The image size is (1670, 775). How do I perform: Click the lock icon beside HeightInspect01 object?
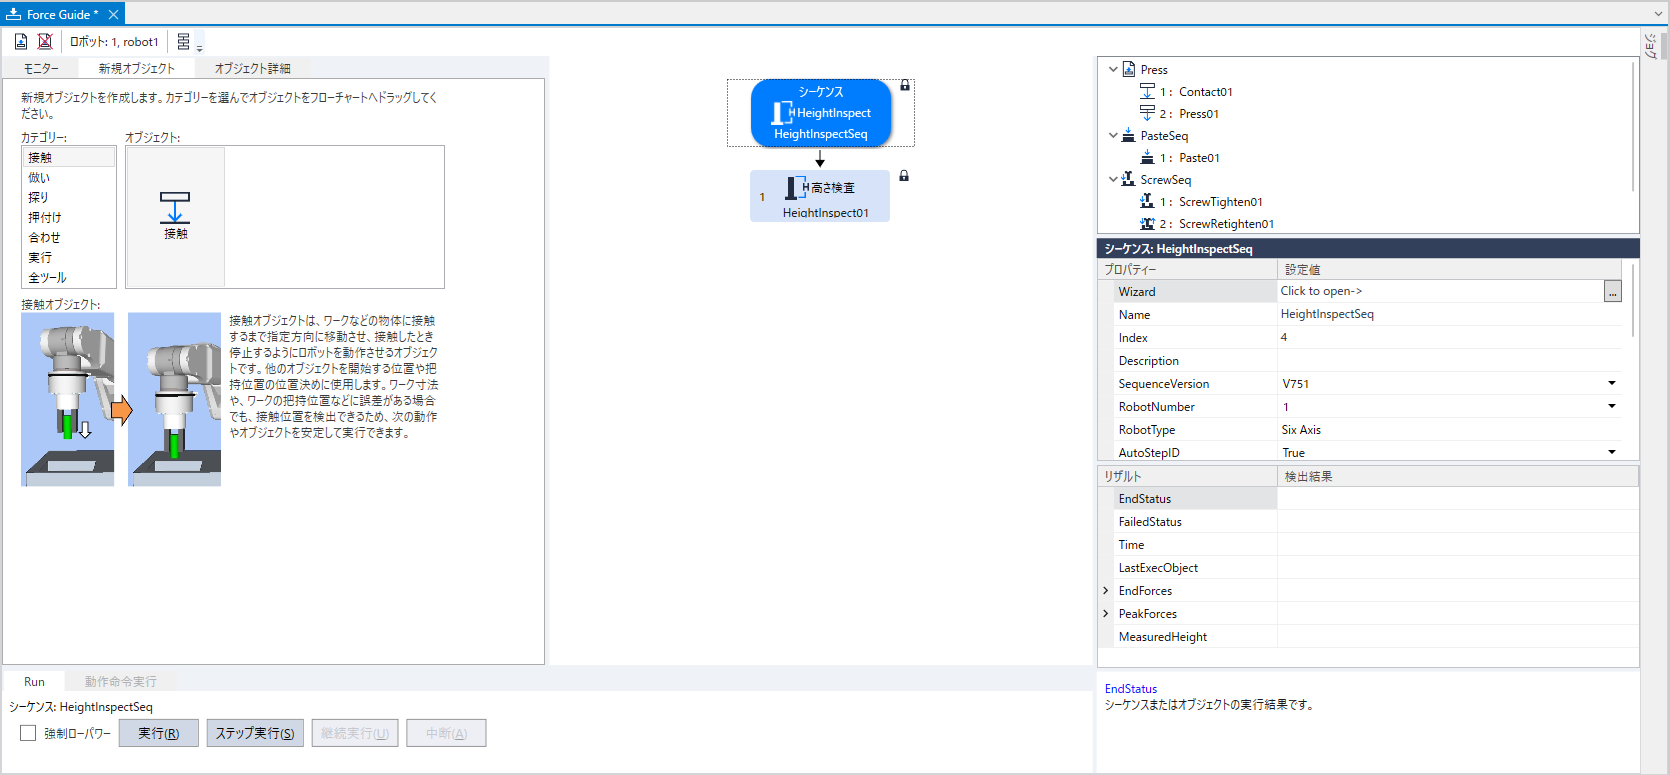pyautogui.click(x=904, y=176)
